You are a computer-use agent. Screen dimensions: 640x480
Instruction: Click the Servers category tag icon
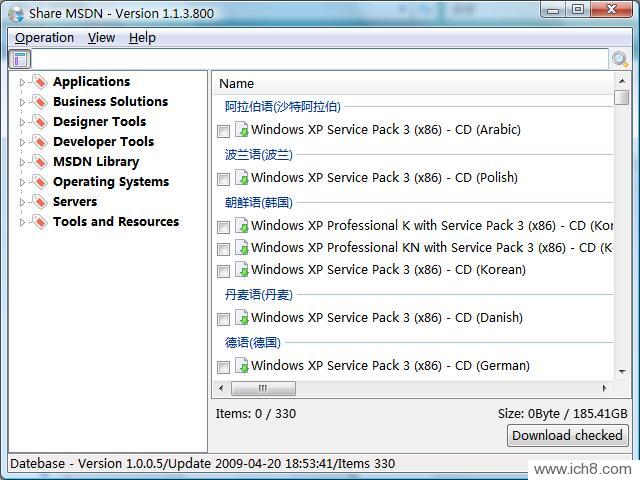pos(39,202)
